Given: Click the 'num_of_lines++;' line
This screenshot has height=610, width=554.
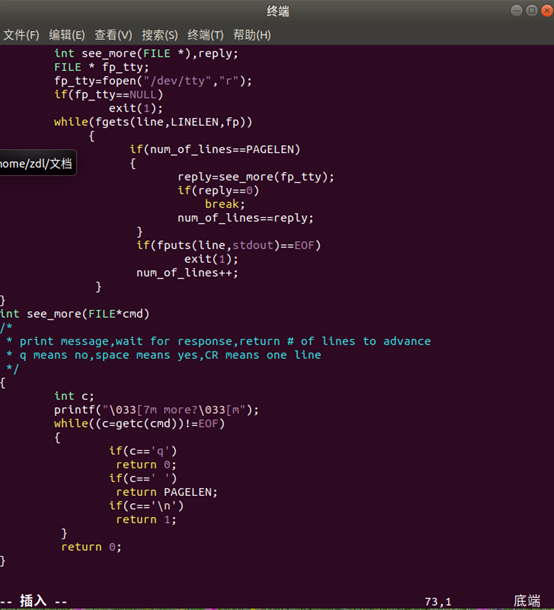Looking at the screenshot, I should 187,273.
